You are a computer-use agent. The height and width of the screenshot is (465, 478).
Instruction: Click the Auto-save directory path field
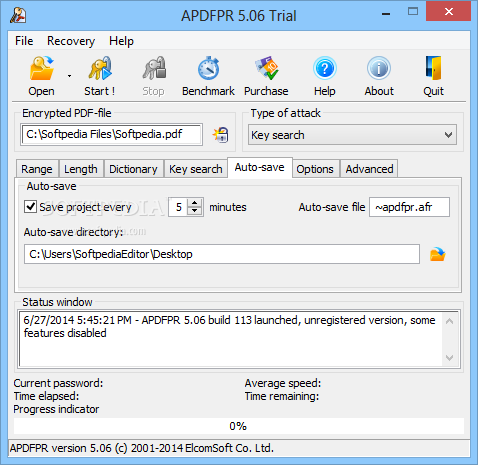click(222, 254)
